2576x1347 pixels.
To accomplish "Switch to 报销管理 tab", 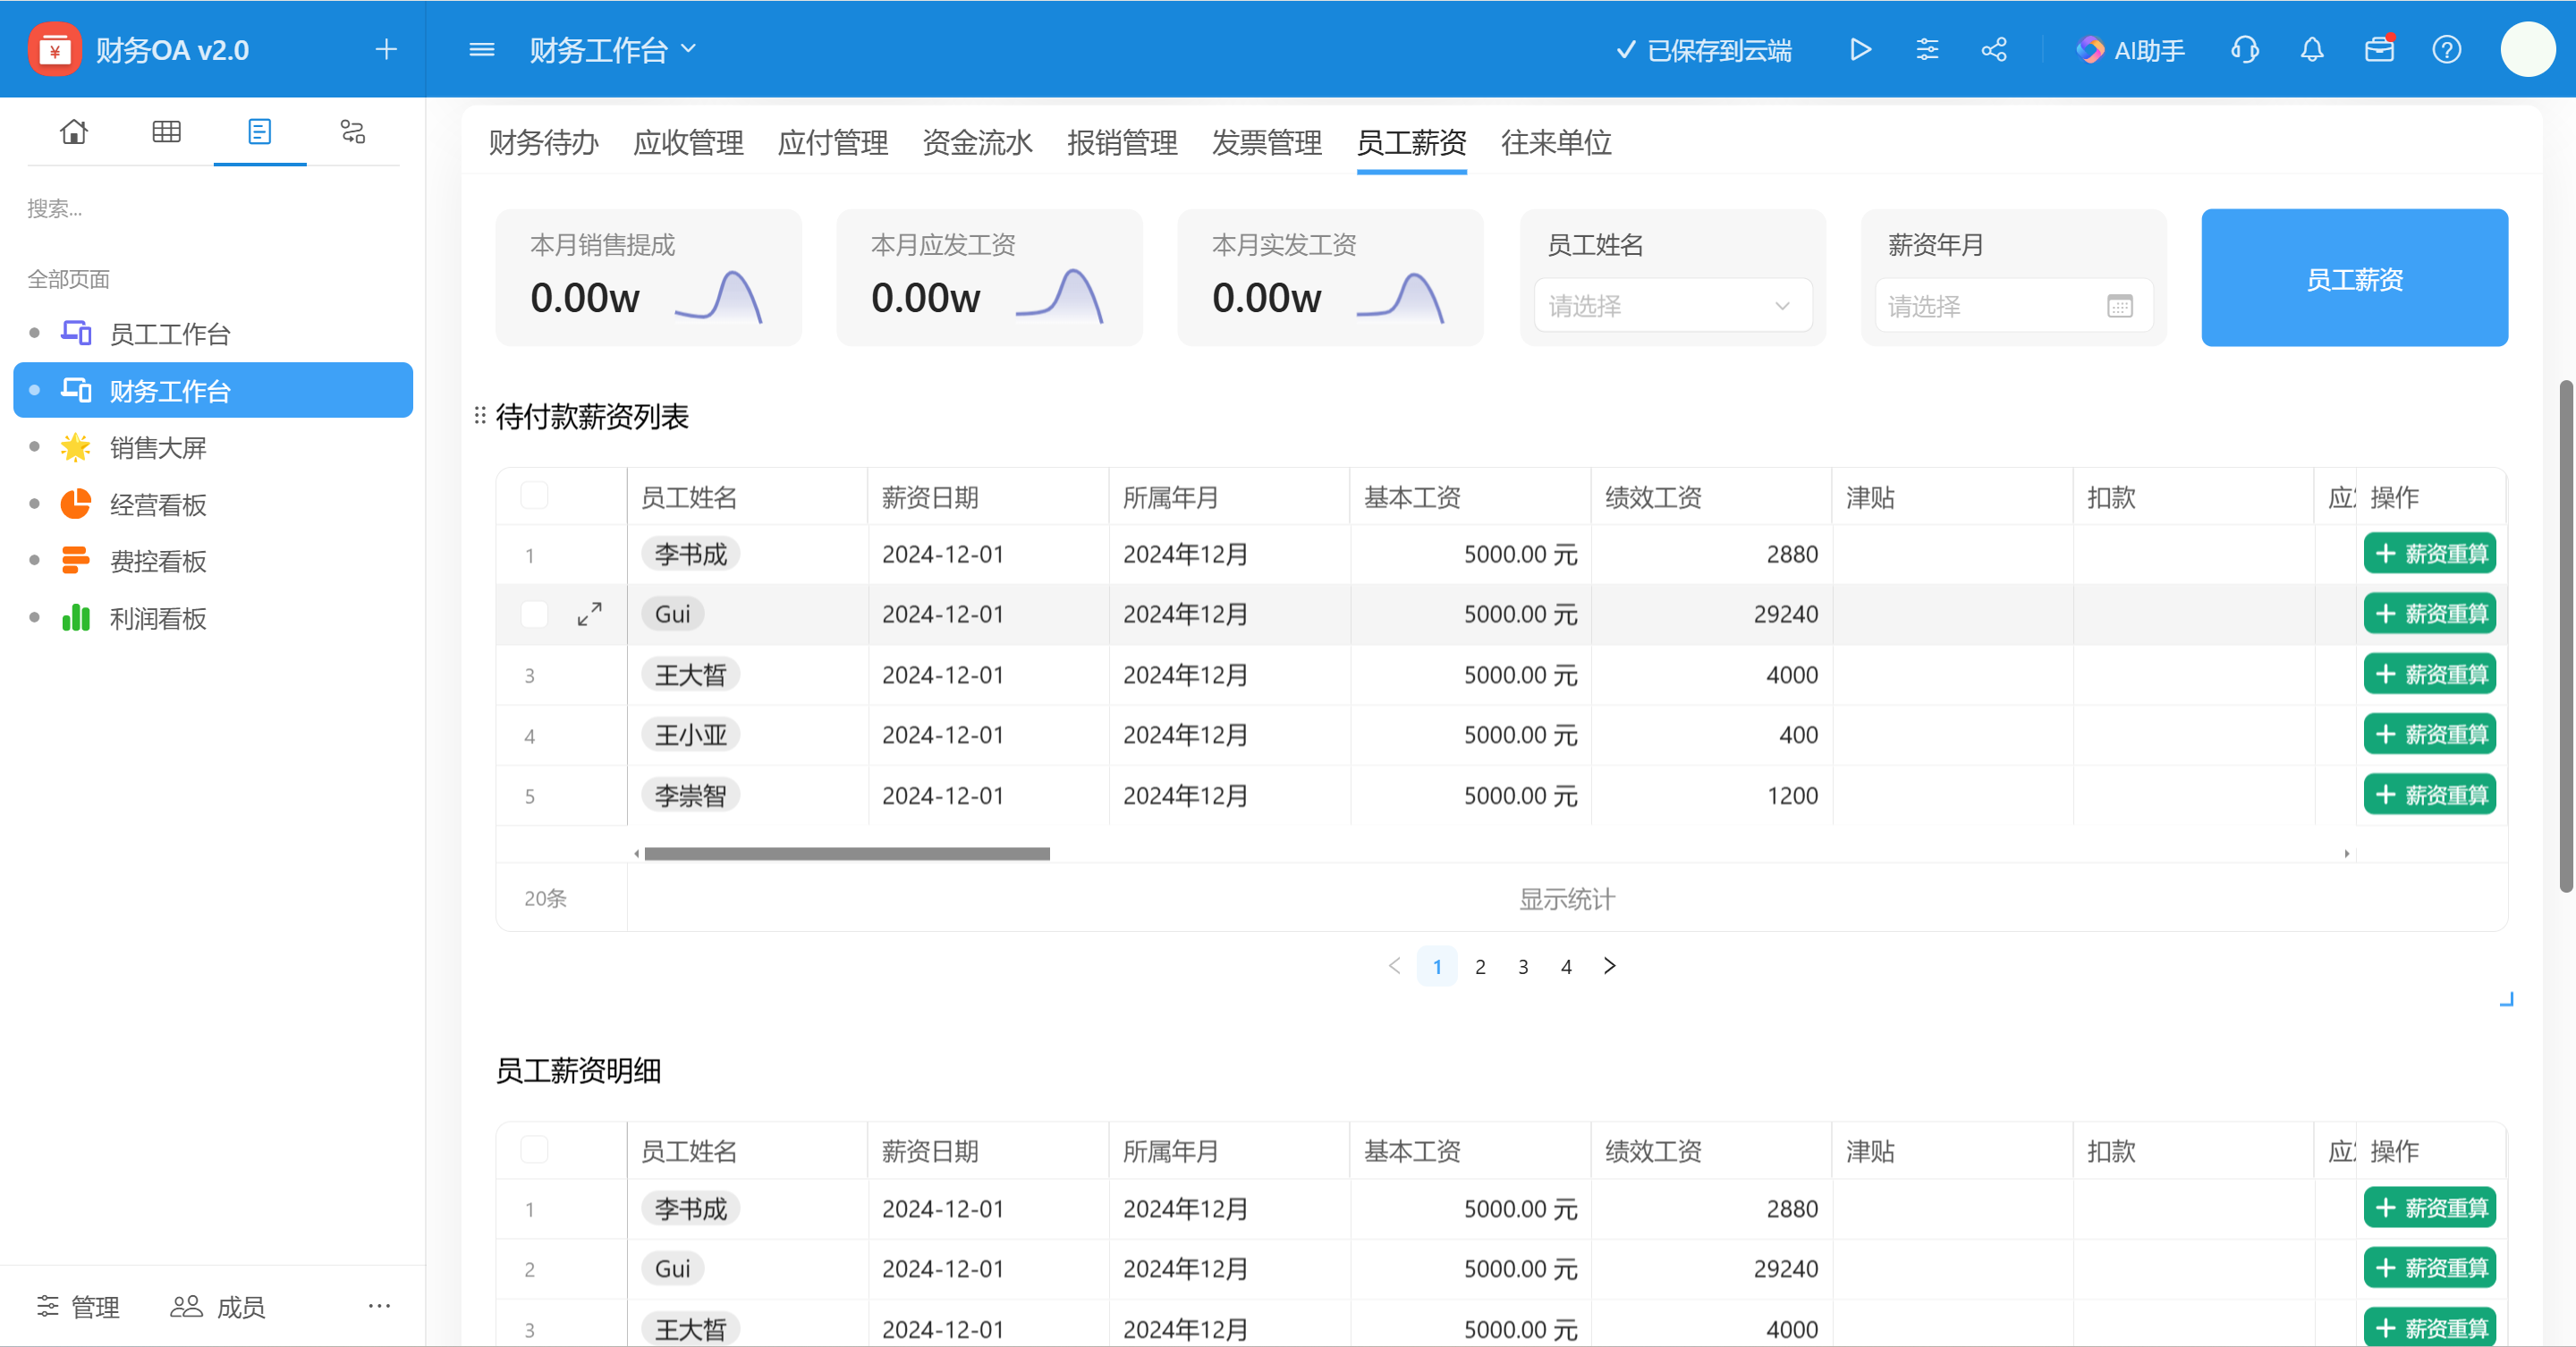I will click(x=1122, y=142).
